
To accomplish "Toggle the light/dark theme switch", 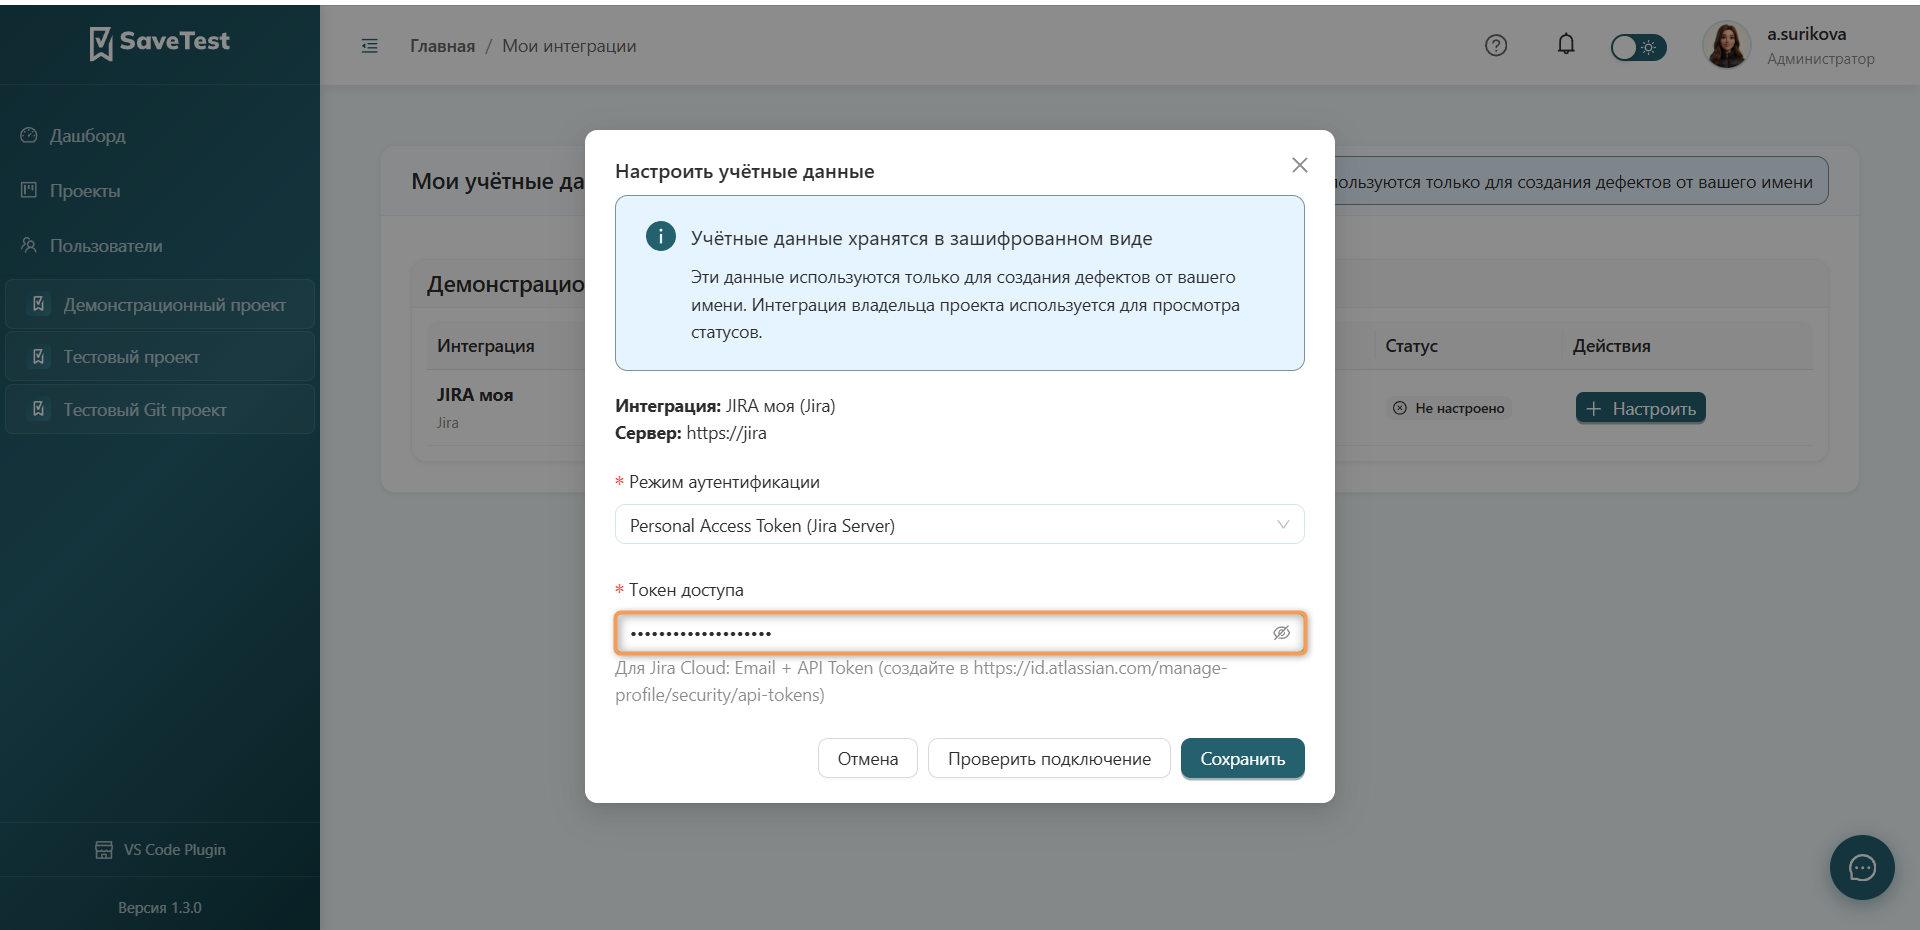I will [1638, 47].
